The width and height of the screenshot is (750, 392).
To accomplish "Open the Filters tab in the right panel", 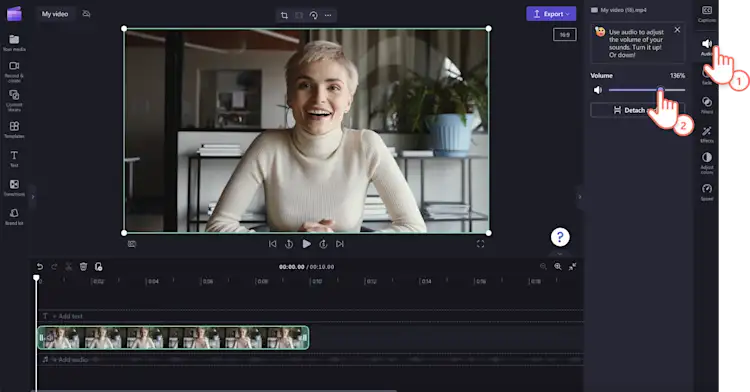I will click(707, 105).
